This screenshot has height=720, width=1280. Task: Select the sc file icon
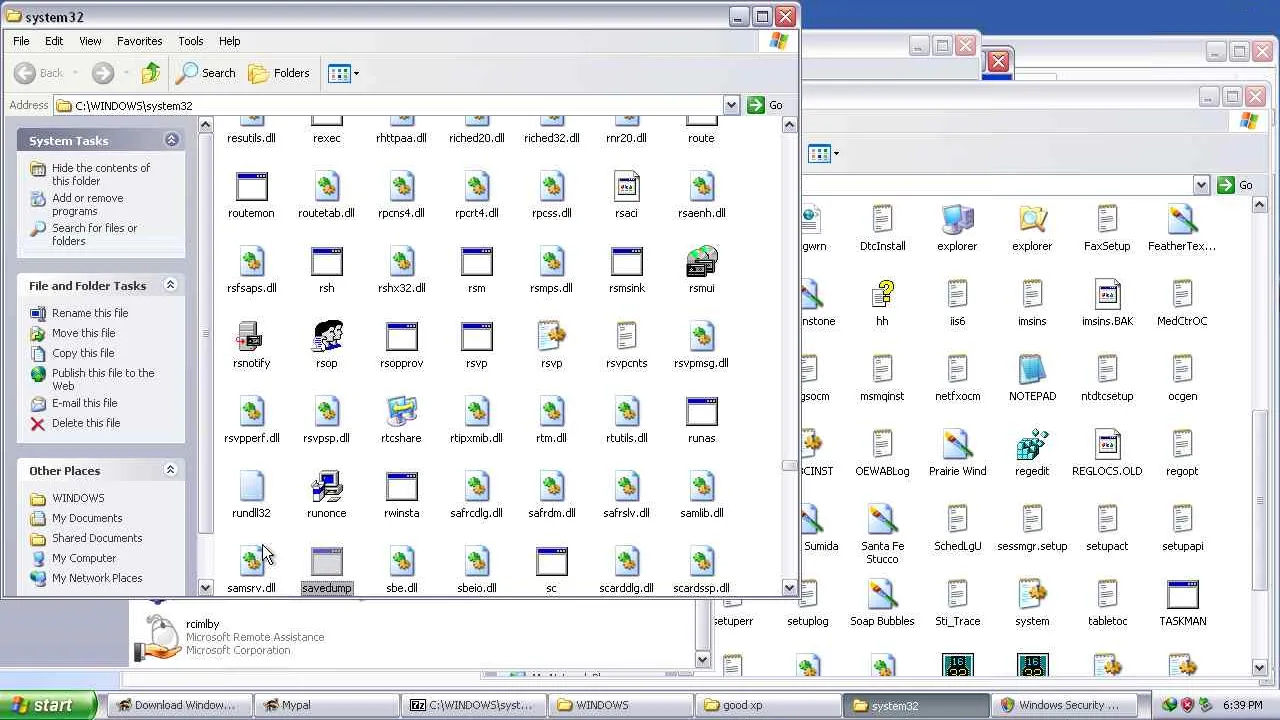point(552,562)
